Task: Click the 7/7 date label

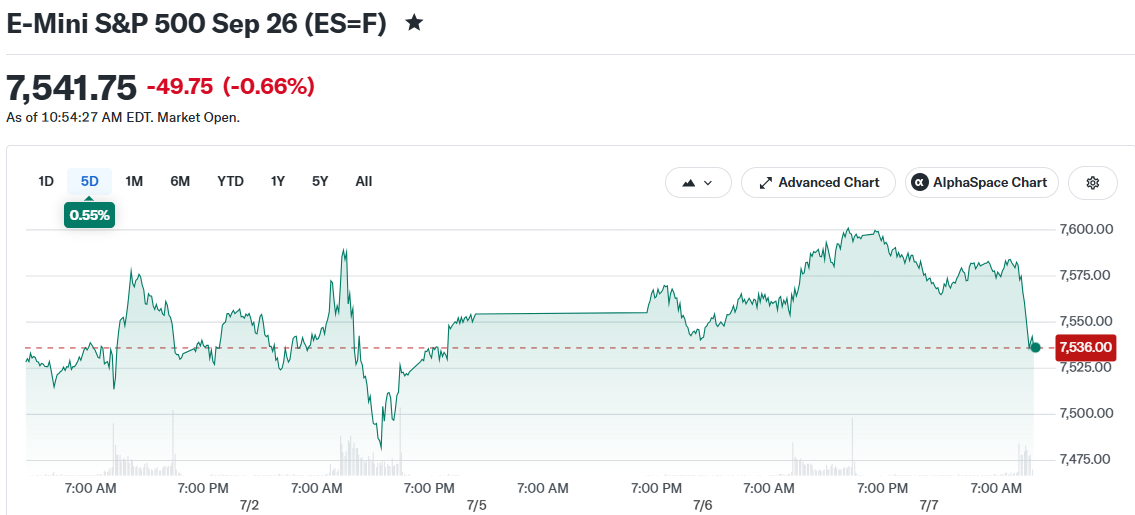Action: click(929, 504)
